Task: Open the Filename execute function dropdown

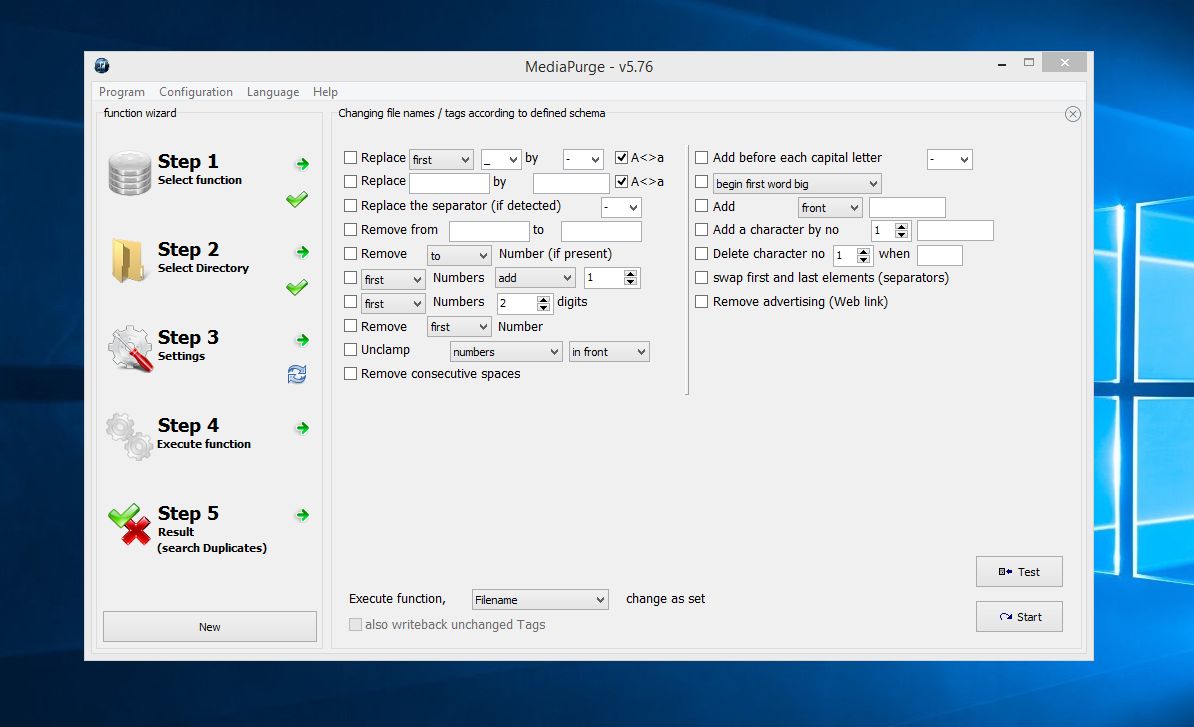Action: click(540, 600)
